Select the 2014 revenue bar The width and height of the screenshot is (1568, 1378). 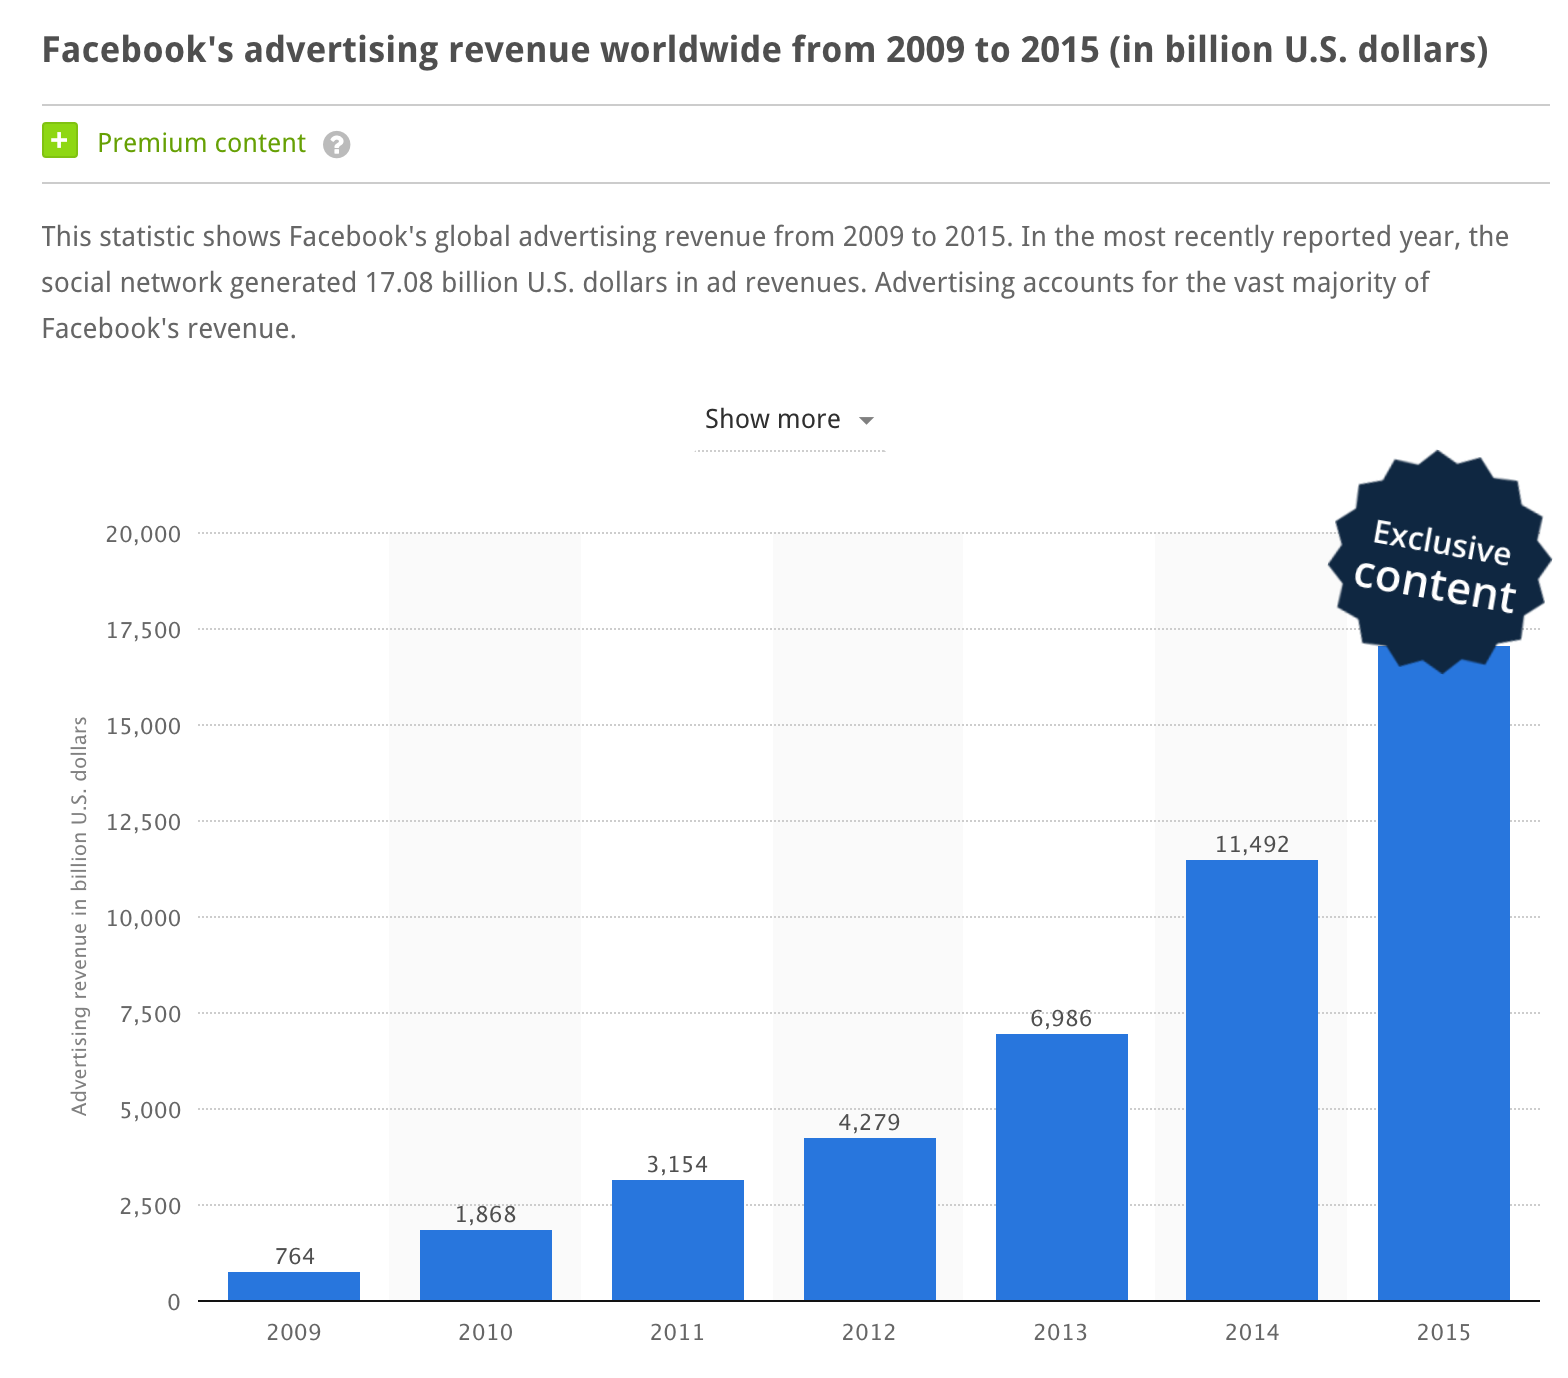coord(1252,1080)
